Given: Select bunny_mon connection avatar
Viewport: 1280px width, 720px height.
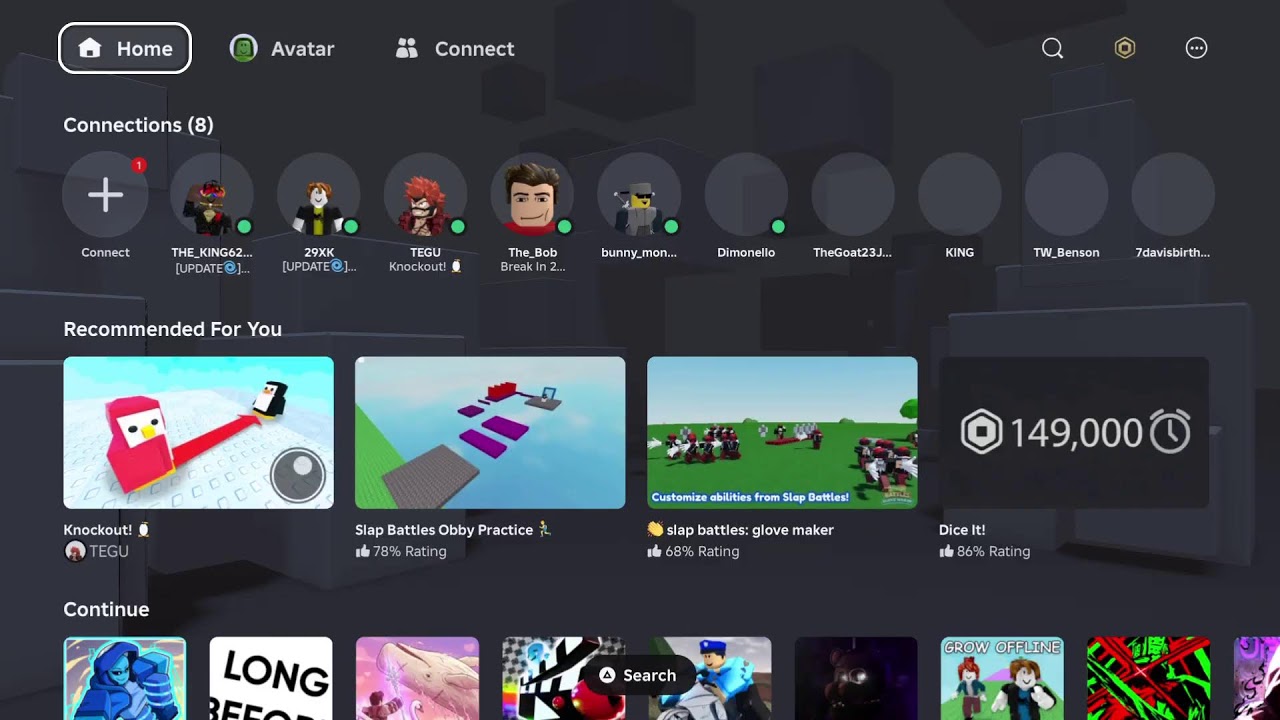Looking at the screenshot, I should (639, 195).
